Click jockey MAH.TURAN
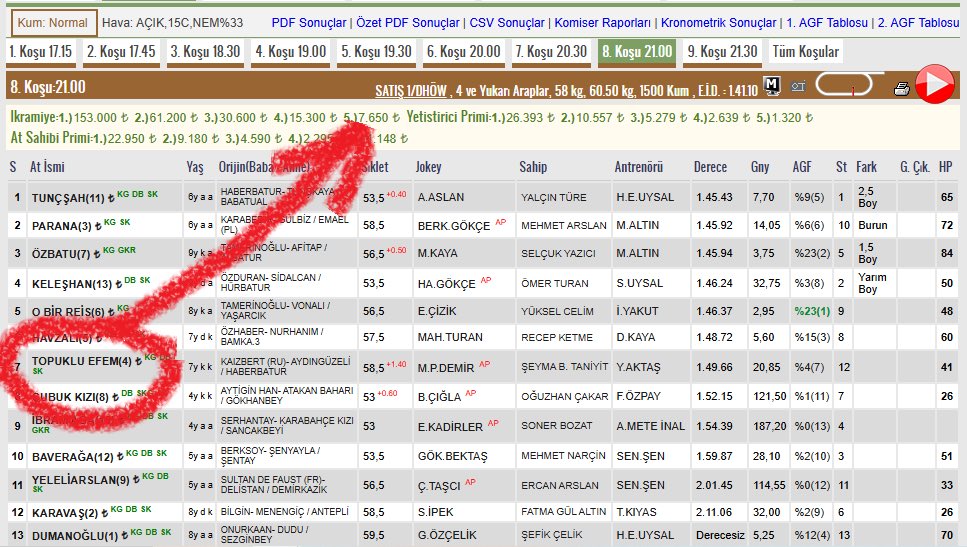This screenshot has height=547, width=967. coord(450,337)
